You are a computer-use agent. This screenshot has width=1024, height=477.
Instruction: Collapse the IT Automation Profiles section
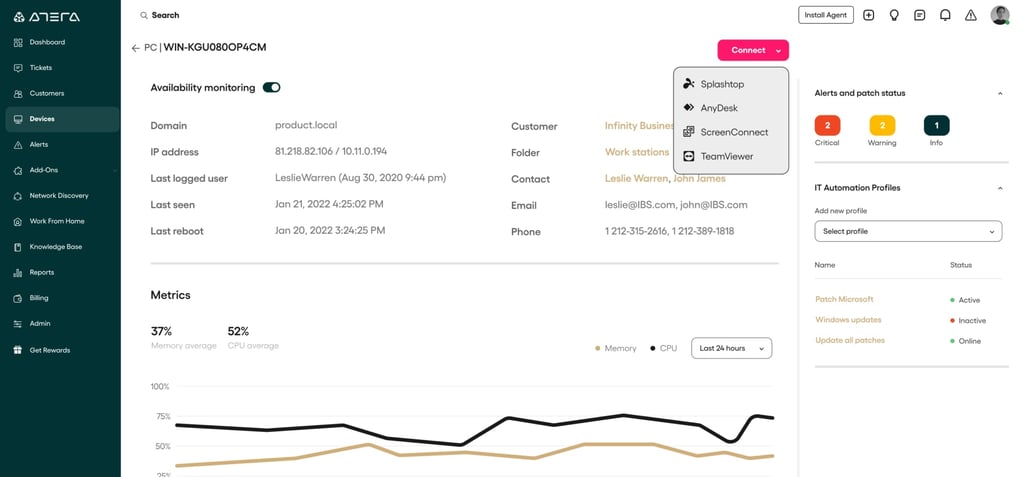point(1000,188)
